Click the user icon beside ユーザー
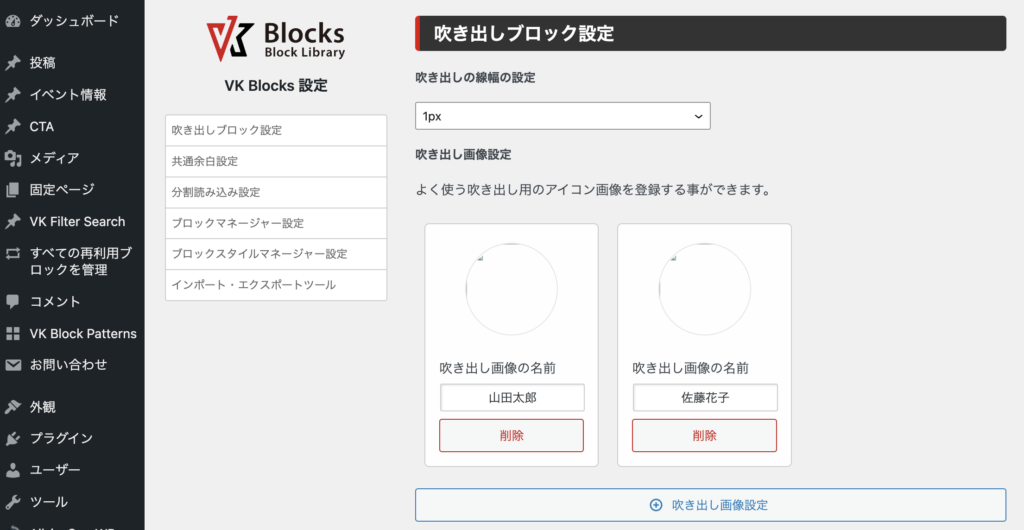1024x530 pixels. (x=13, y=470)
